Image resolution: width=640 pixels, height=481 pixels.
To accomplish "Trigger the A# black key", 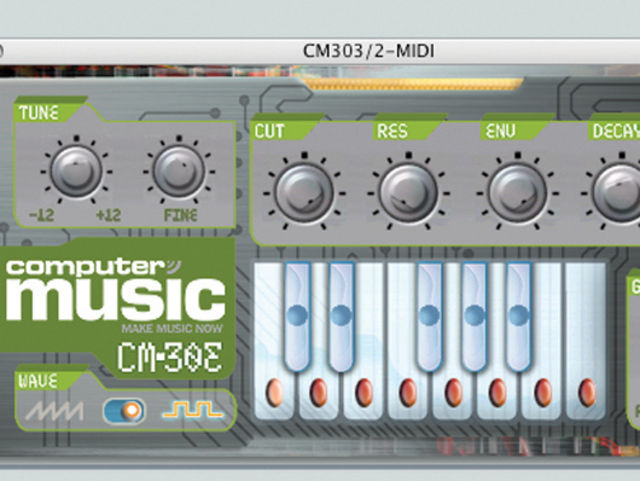I will (519, 316).
